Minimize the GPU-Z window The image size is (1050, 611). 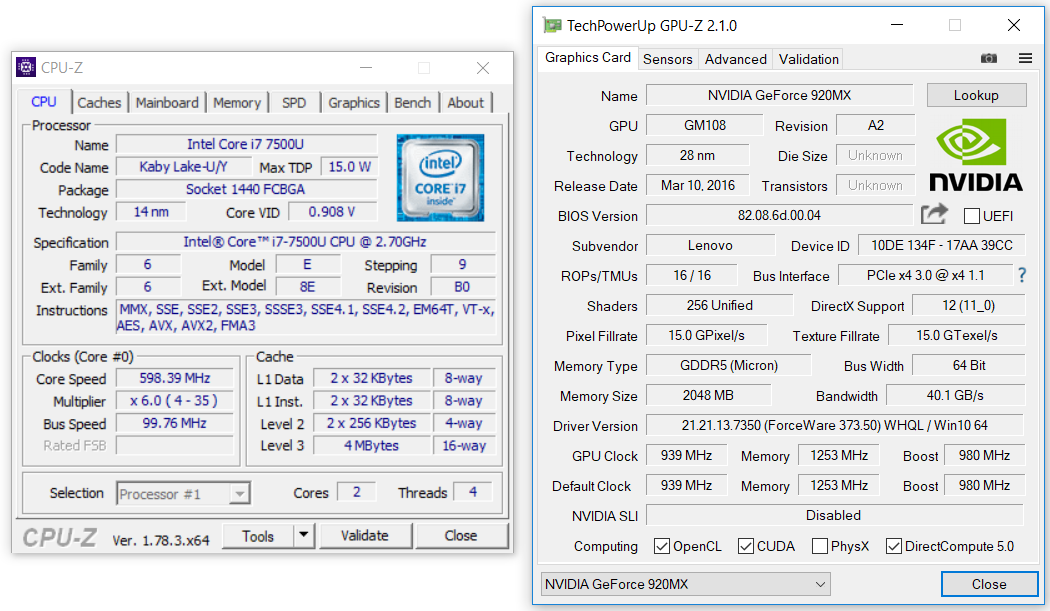point(897,25)
